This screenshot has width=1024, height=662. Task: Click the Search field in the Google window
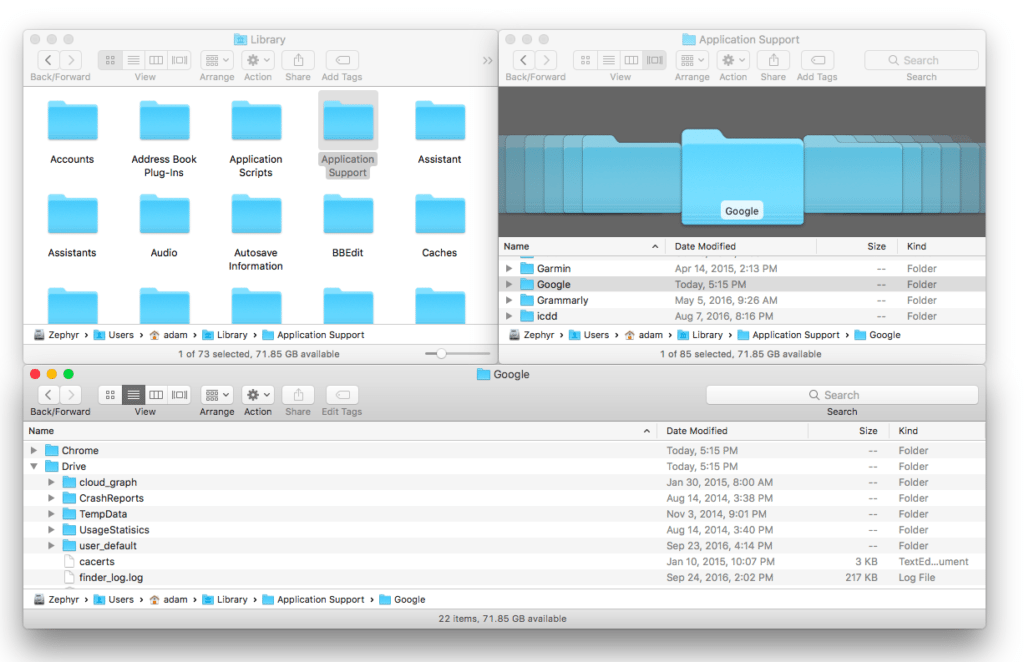click(x=843, y=394)
